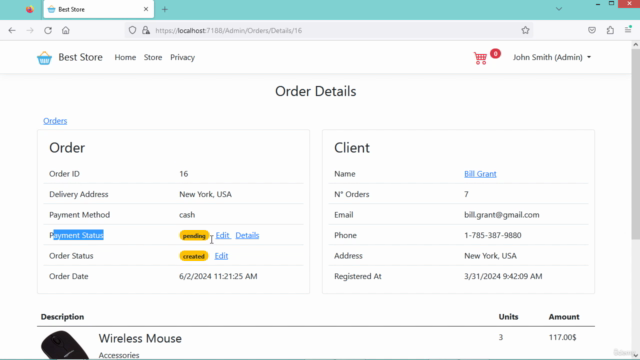Open the Pocket save icon
This screenshot has height=360, width=640.
(x=592, y=30)
